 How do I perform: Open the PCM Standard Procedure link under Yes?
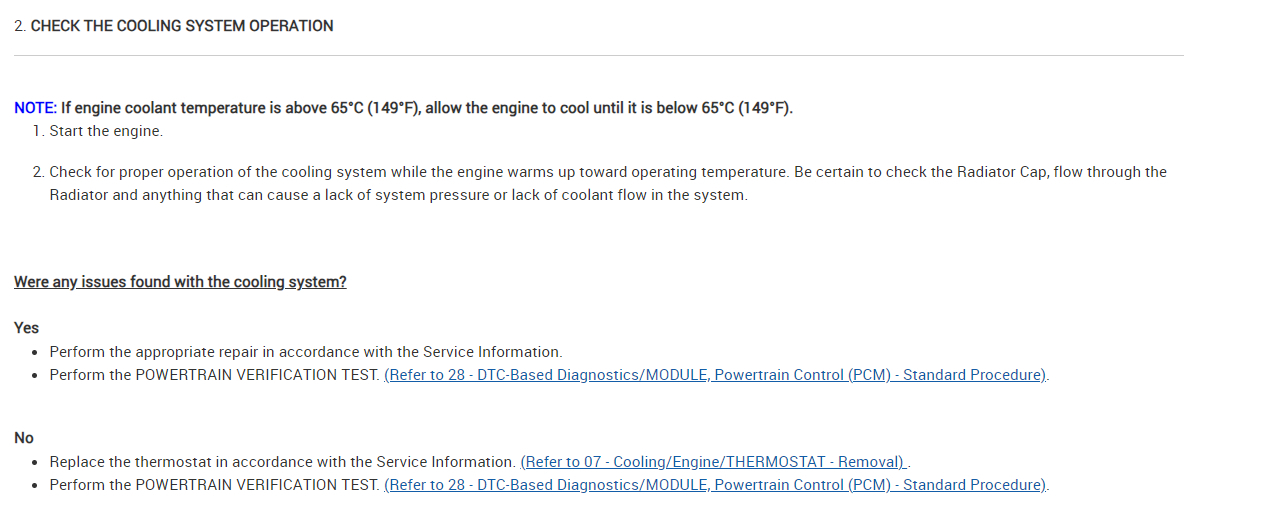click(x=715, y=375)
